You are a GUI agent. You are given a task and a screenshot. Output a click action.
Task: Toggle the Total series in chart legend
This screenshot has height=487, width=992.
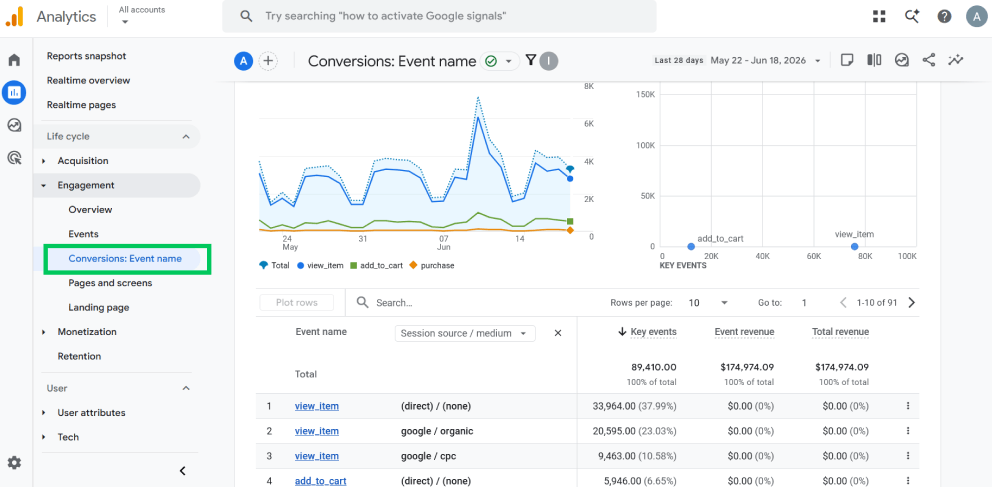point(274,265)
